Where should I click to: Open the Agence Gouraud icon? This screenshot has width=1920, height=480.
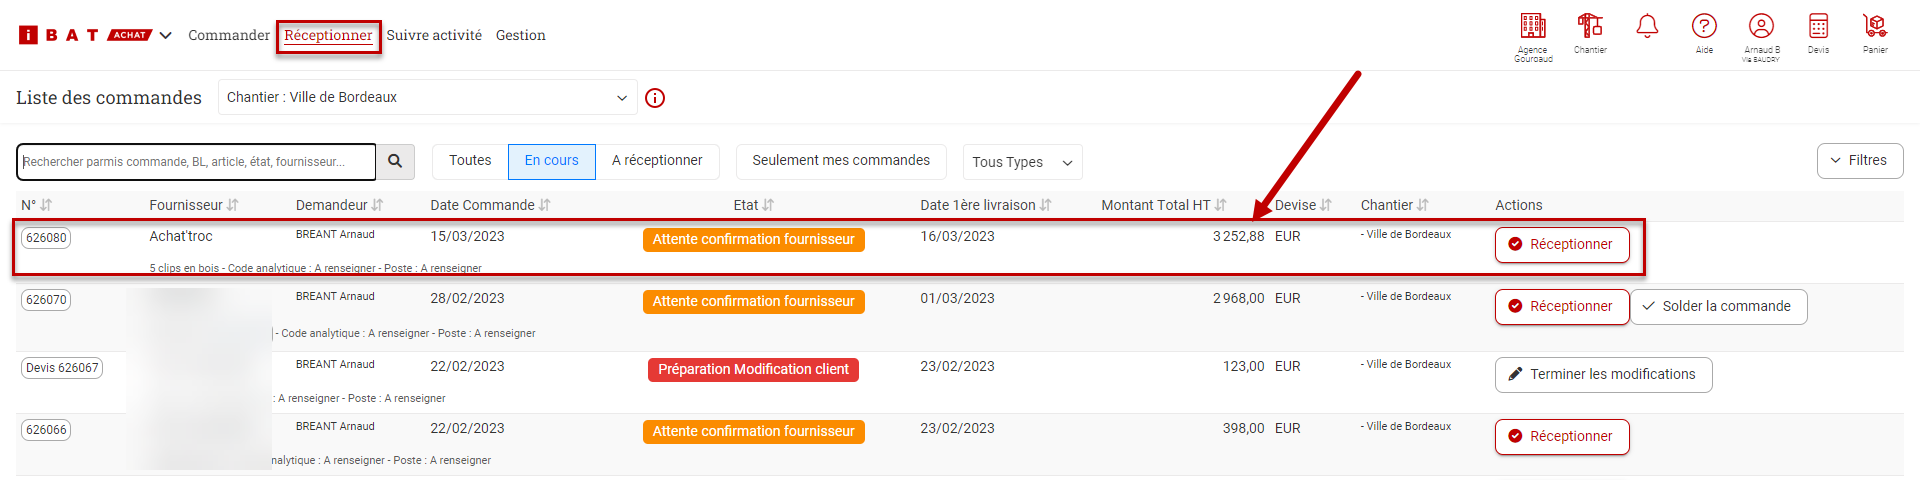[1532, 27]
